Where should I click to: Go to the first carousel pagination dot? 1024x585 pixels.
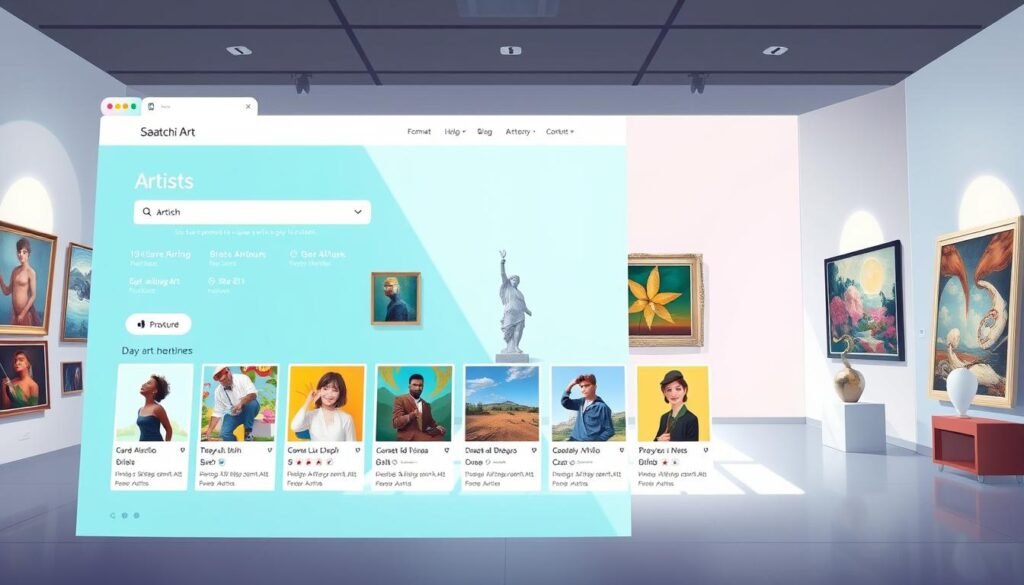113,516
